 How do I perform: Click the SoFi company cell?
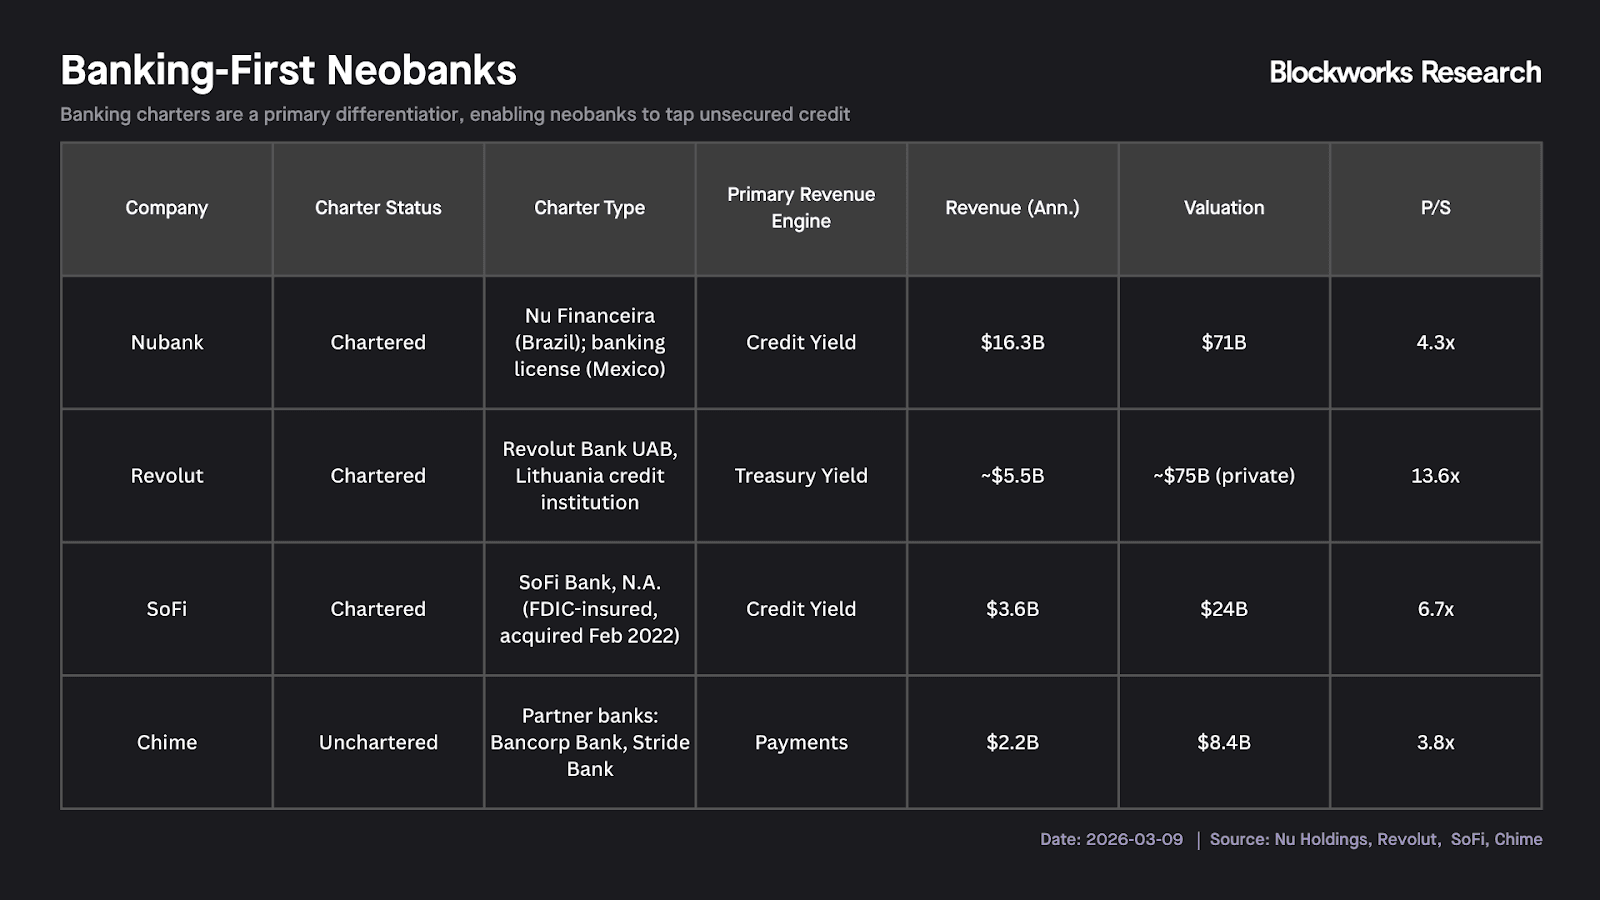coord(167,609)
